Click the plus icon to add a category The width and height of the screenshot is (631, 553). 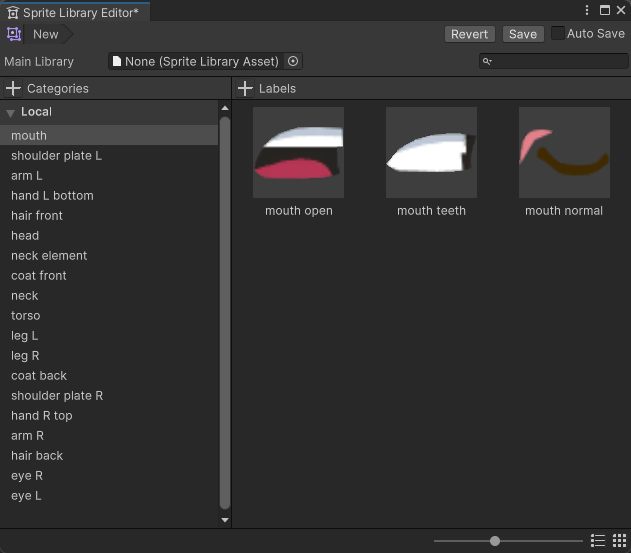tap(13, 89)
